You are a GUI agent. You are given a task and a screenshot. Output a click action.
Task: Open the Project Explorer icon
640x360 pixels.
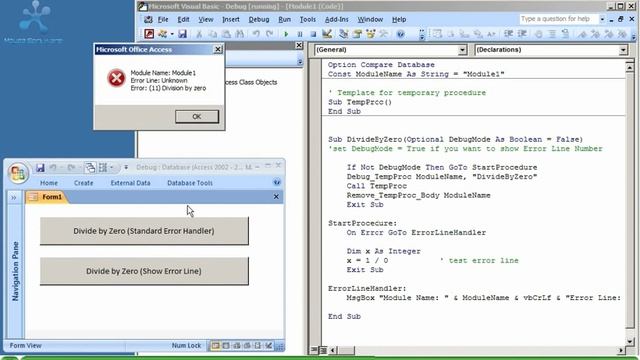pyautogui.click(x=343, y=34)
